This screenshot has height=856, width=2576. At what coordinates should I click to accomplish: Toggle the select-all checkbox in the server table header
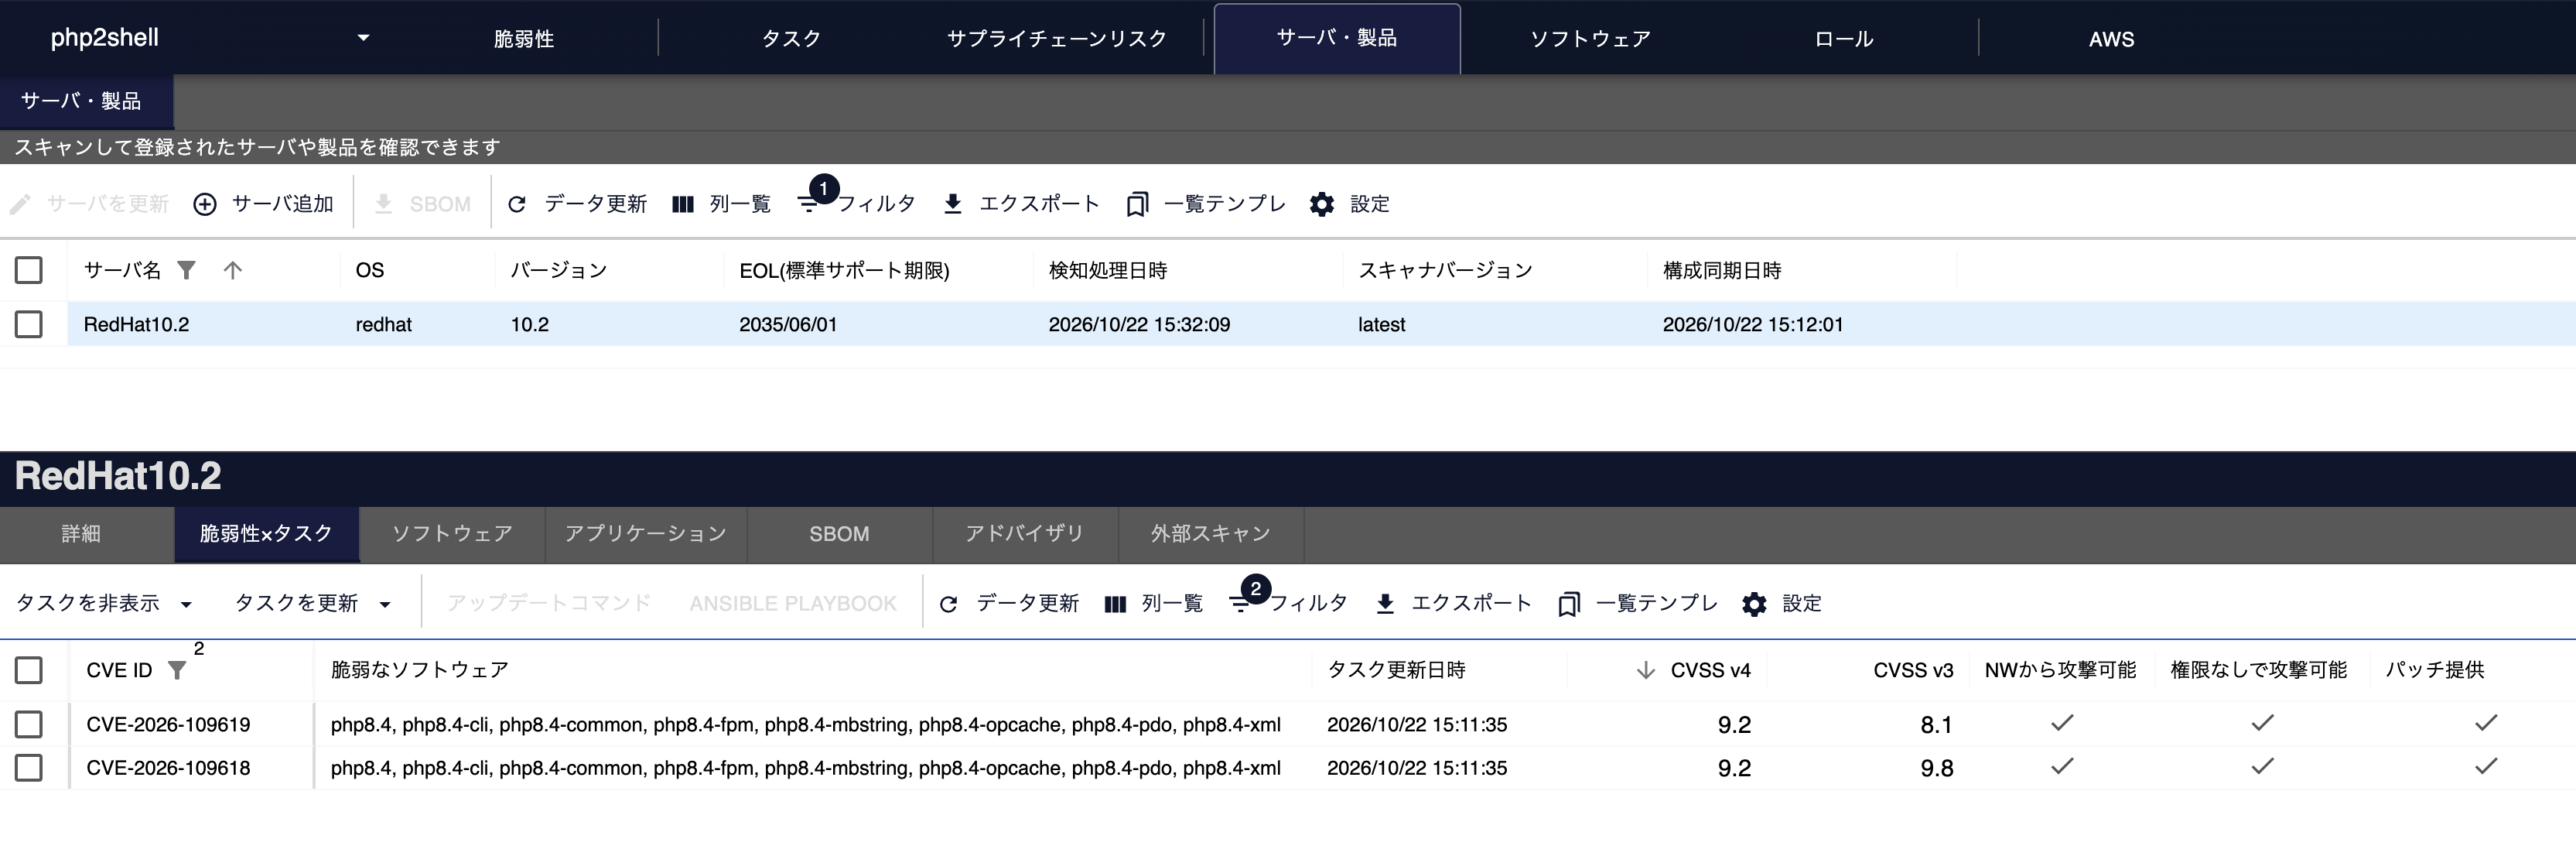(29, 270)
